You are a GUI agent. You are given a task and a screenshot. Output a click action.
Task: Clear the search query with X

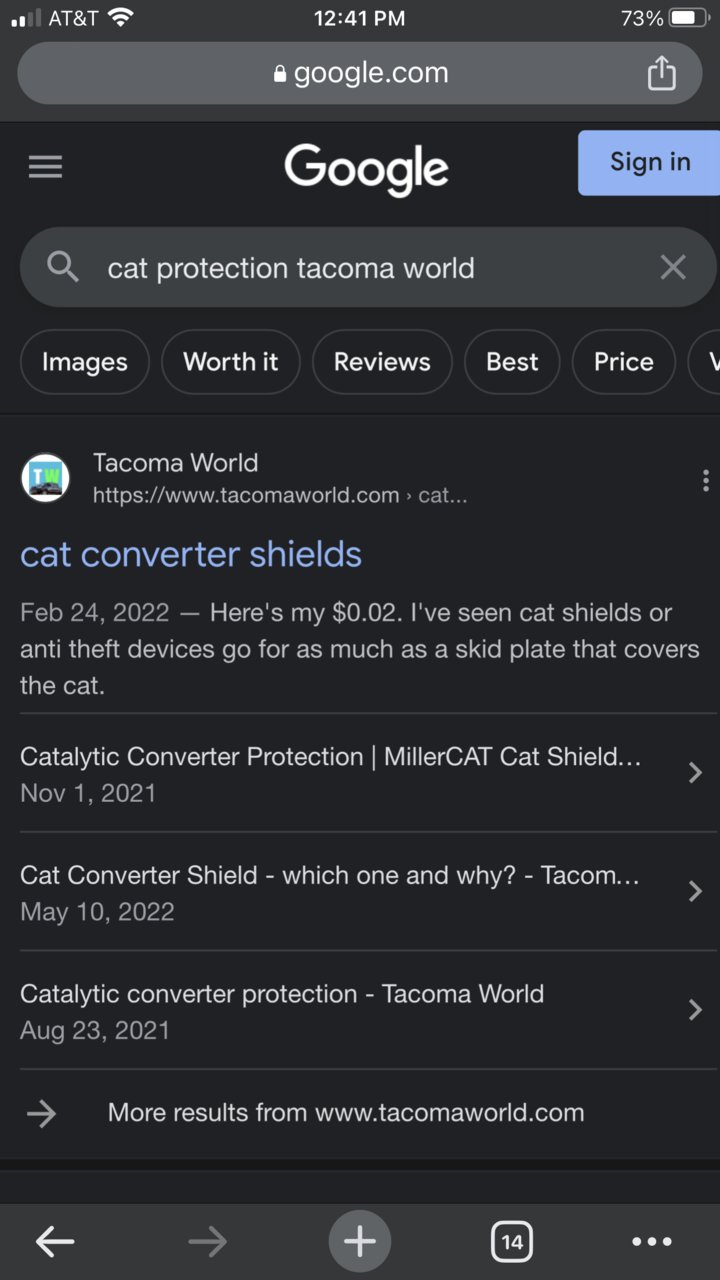673,267
